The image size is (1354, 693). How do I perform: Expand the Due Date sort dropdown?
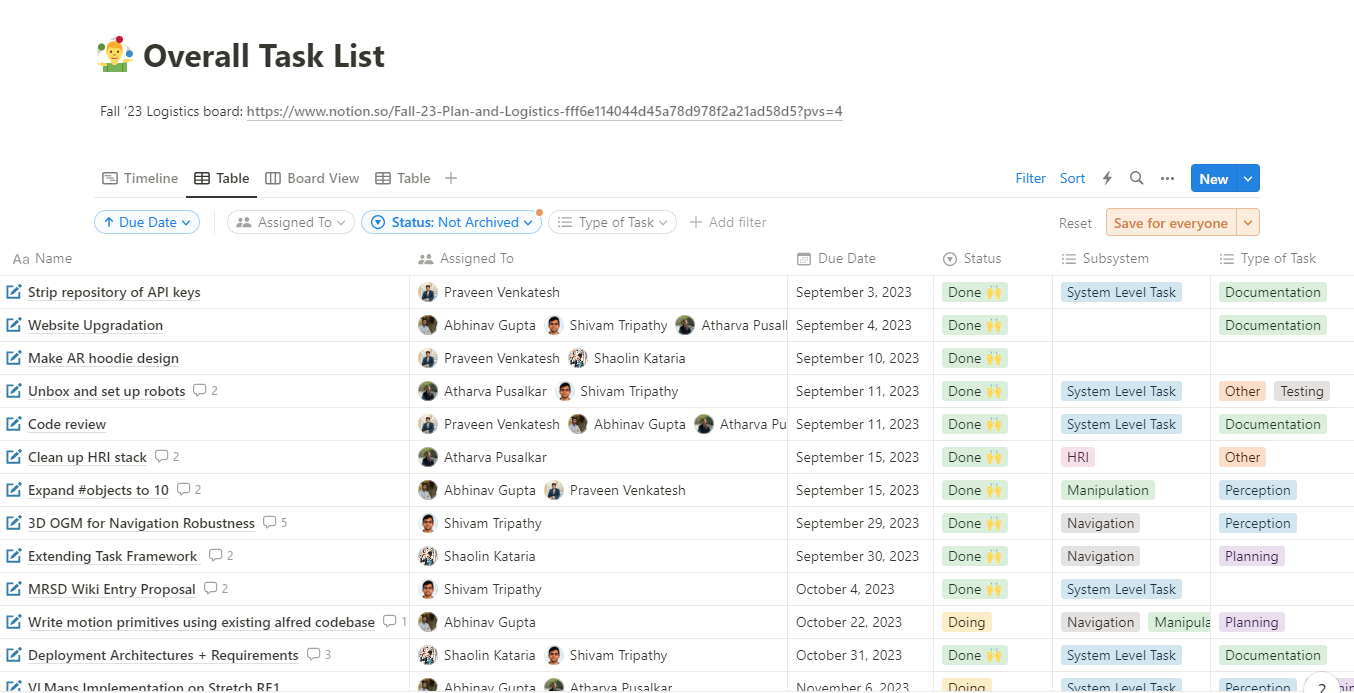pyautogui.click(x=147, y=222)
